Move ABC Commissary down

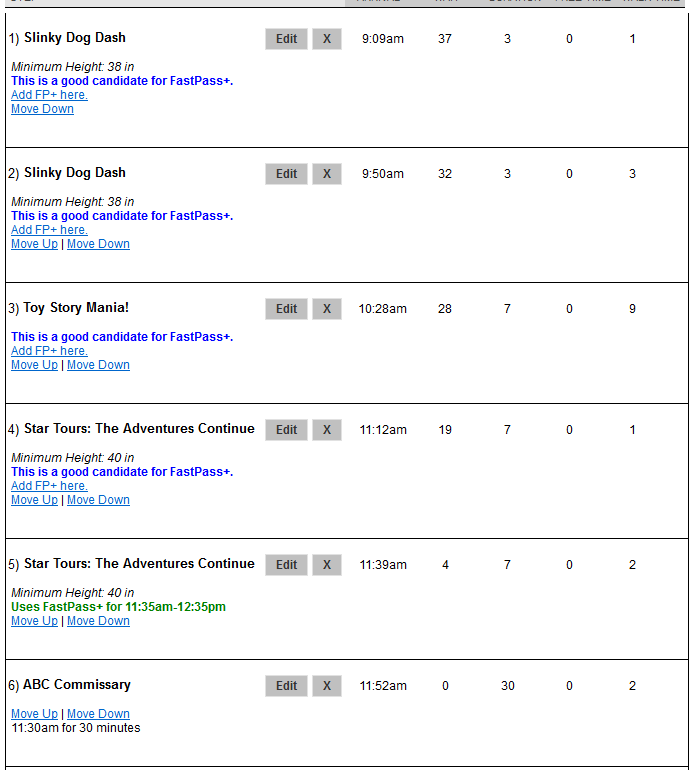(x=98, y=714)
